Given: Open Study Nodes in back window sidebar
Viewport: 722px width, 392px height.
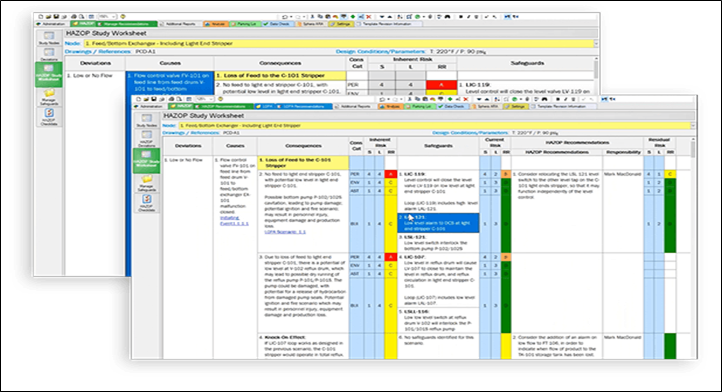Looking at the screenshot, I should pos(49,38).
